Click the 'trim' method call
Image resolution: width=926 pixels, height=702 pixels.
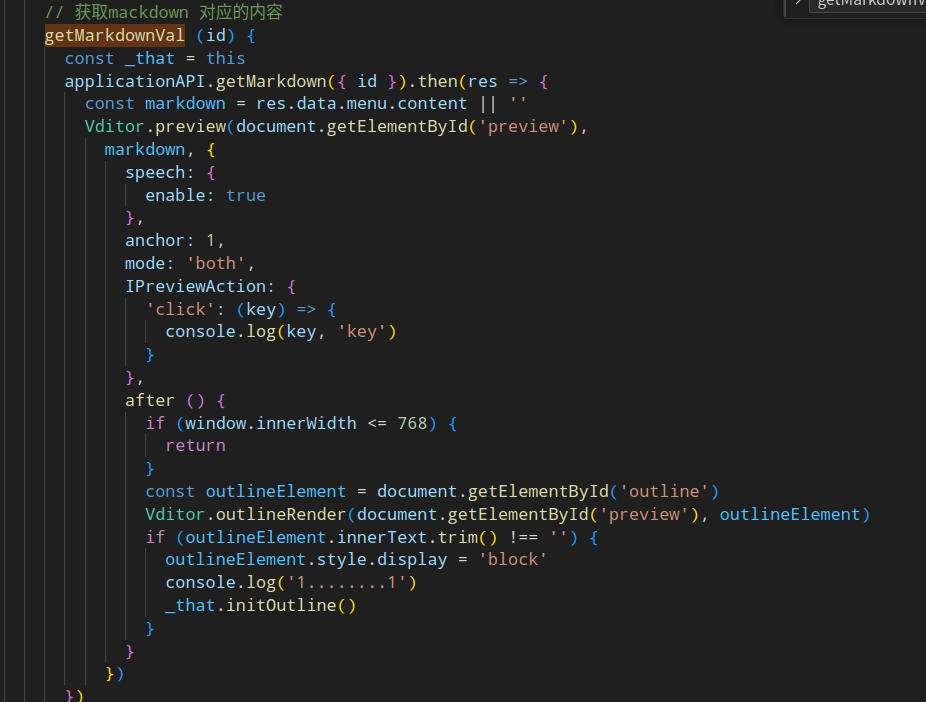[458, 537]
